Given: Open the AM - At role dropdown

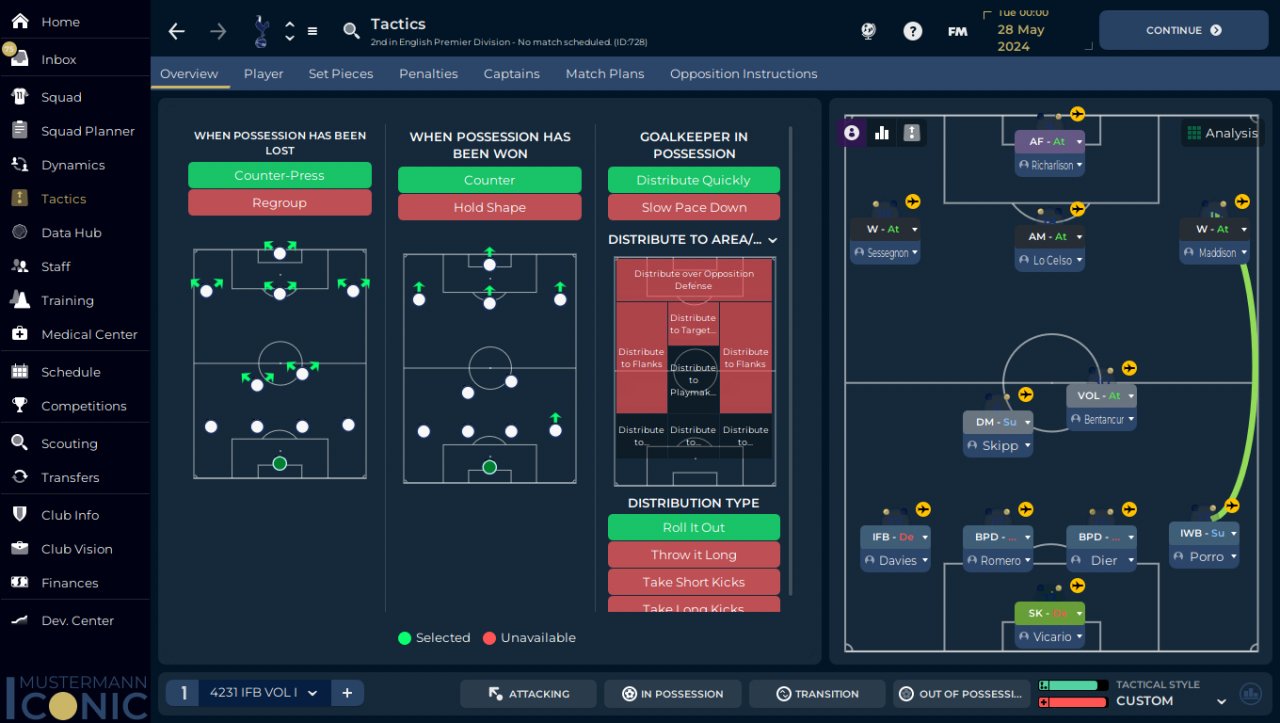Looking at the screenshot, I should 1050,237.
